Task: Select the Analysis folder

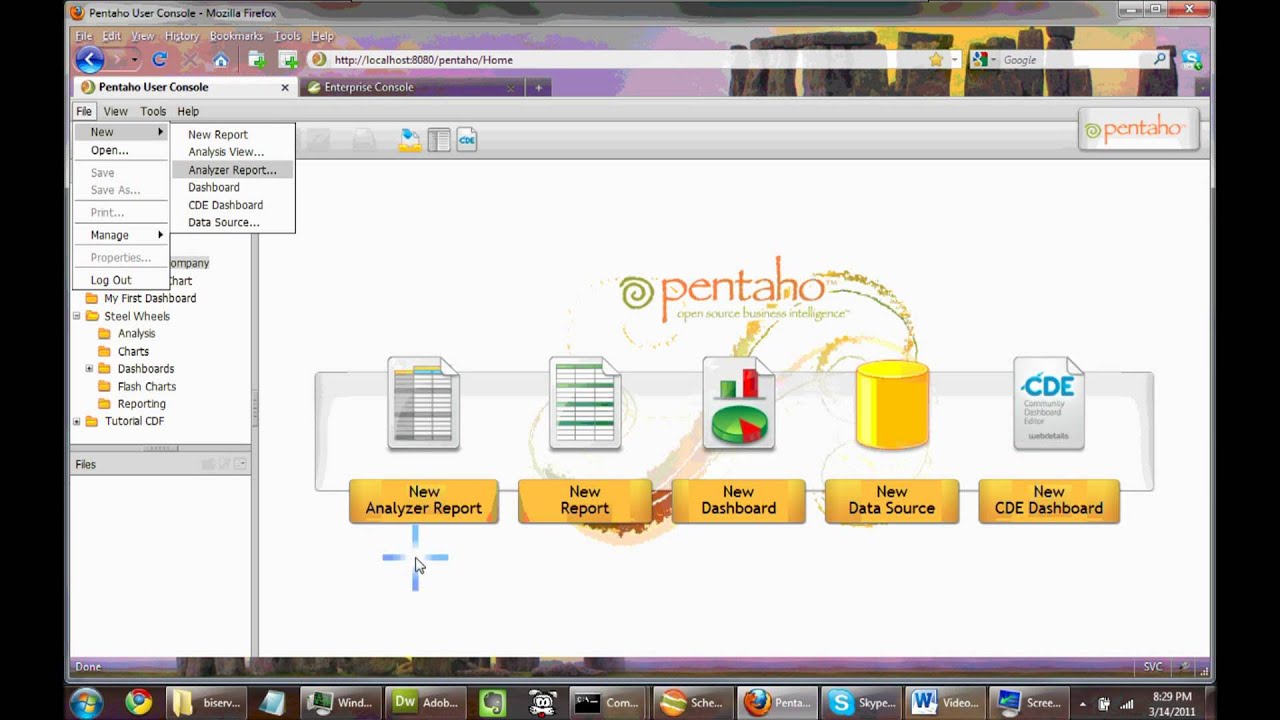Action: pos(136,334)
